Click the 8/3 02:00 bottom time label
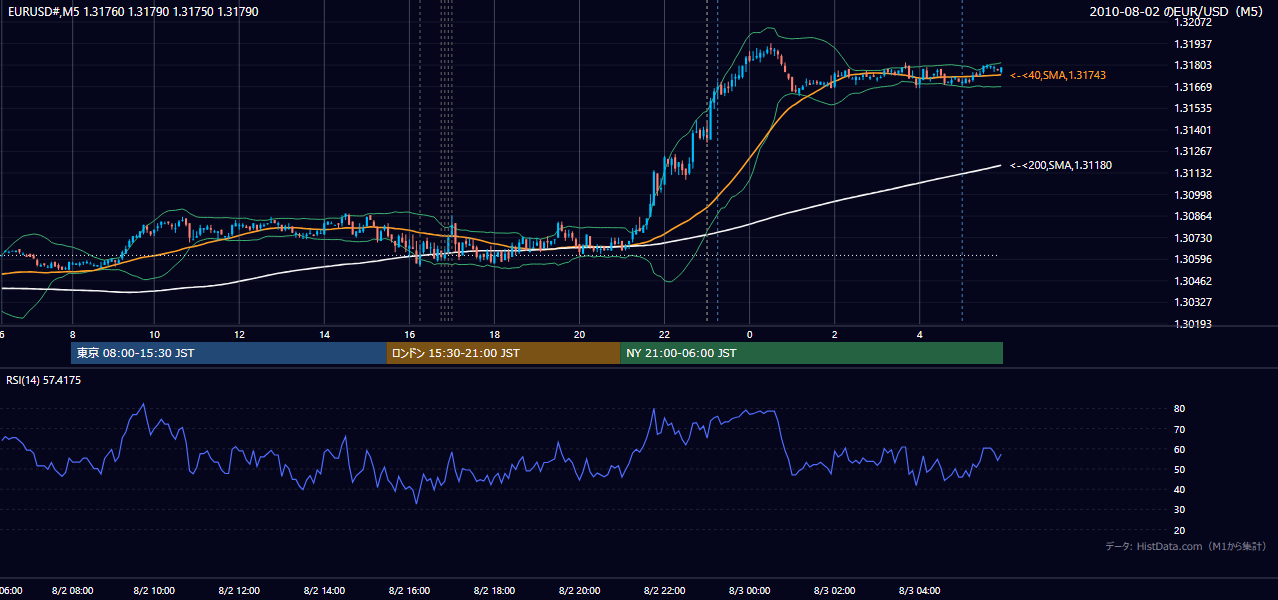 (834, 591)
